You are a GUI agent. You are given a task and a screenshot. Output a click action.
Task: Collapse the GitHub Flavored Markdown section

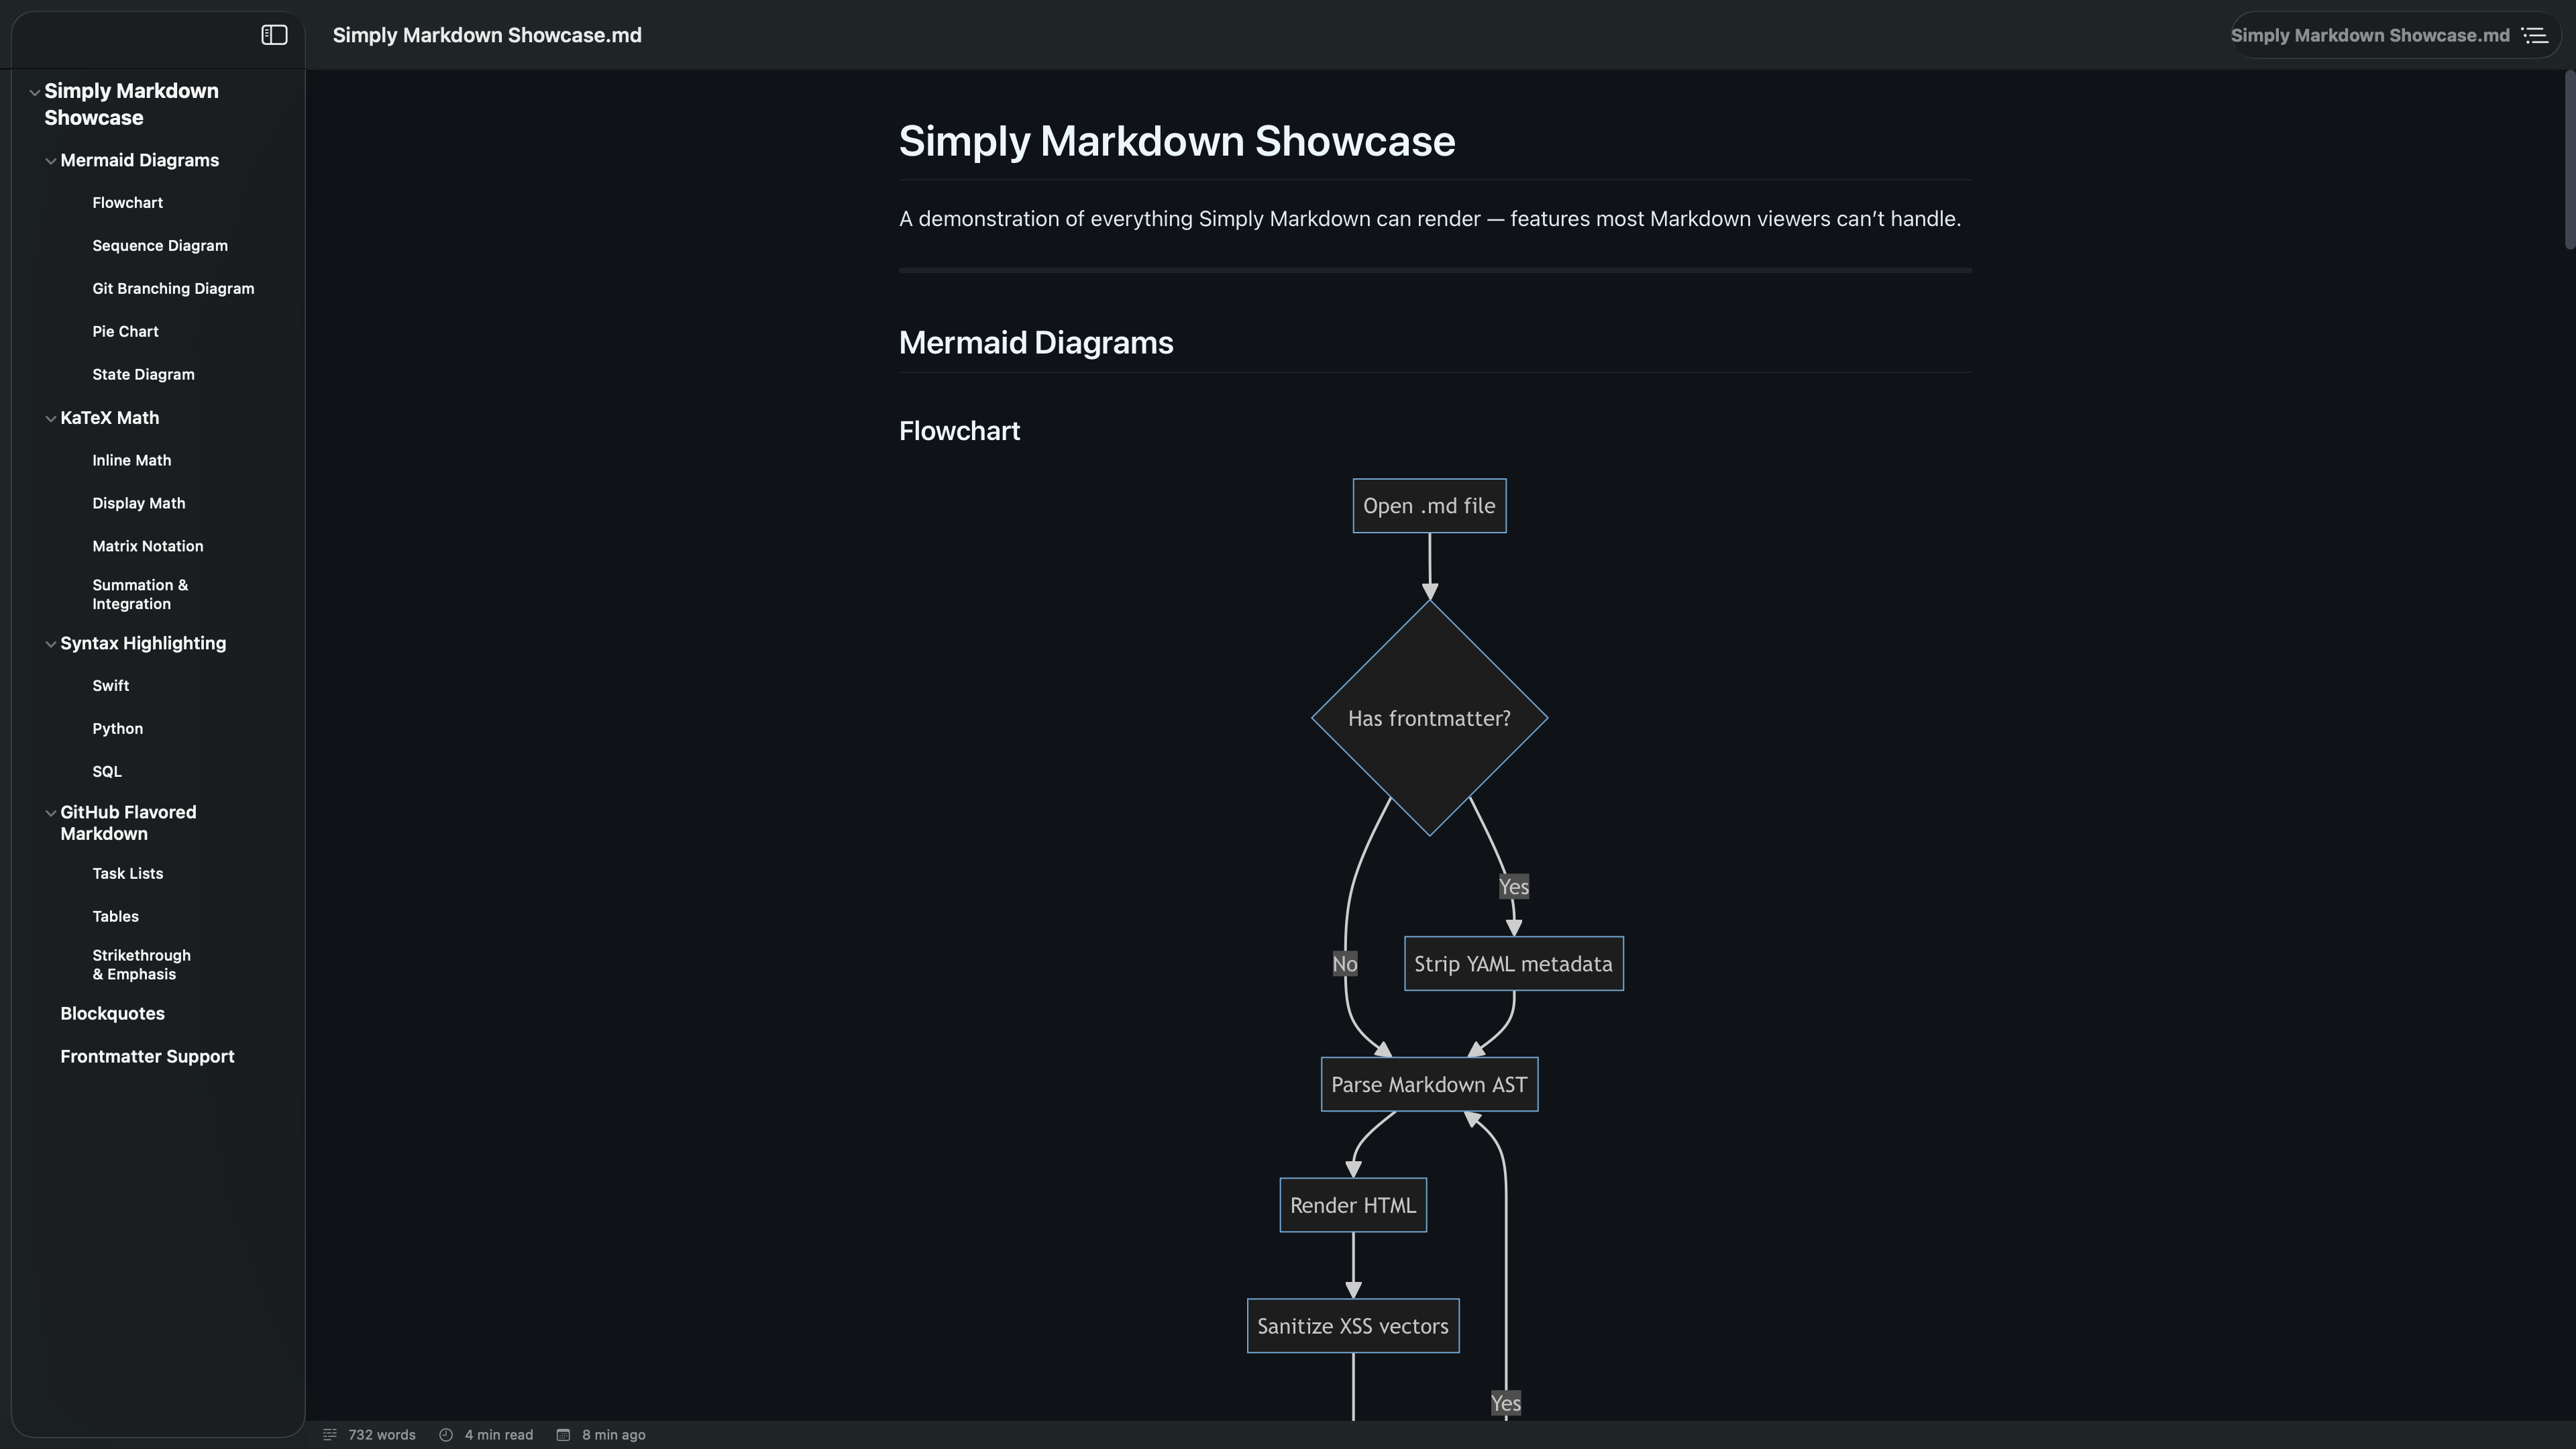(51, 813)
